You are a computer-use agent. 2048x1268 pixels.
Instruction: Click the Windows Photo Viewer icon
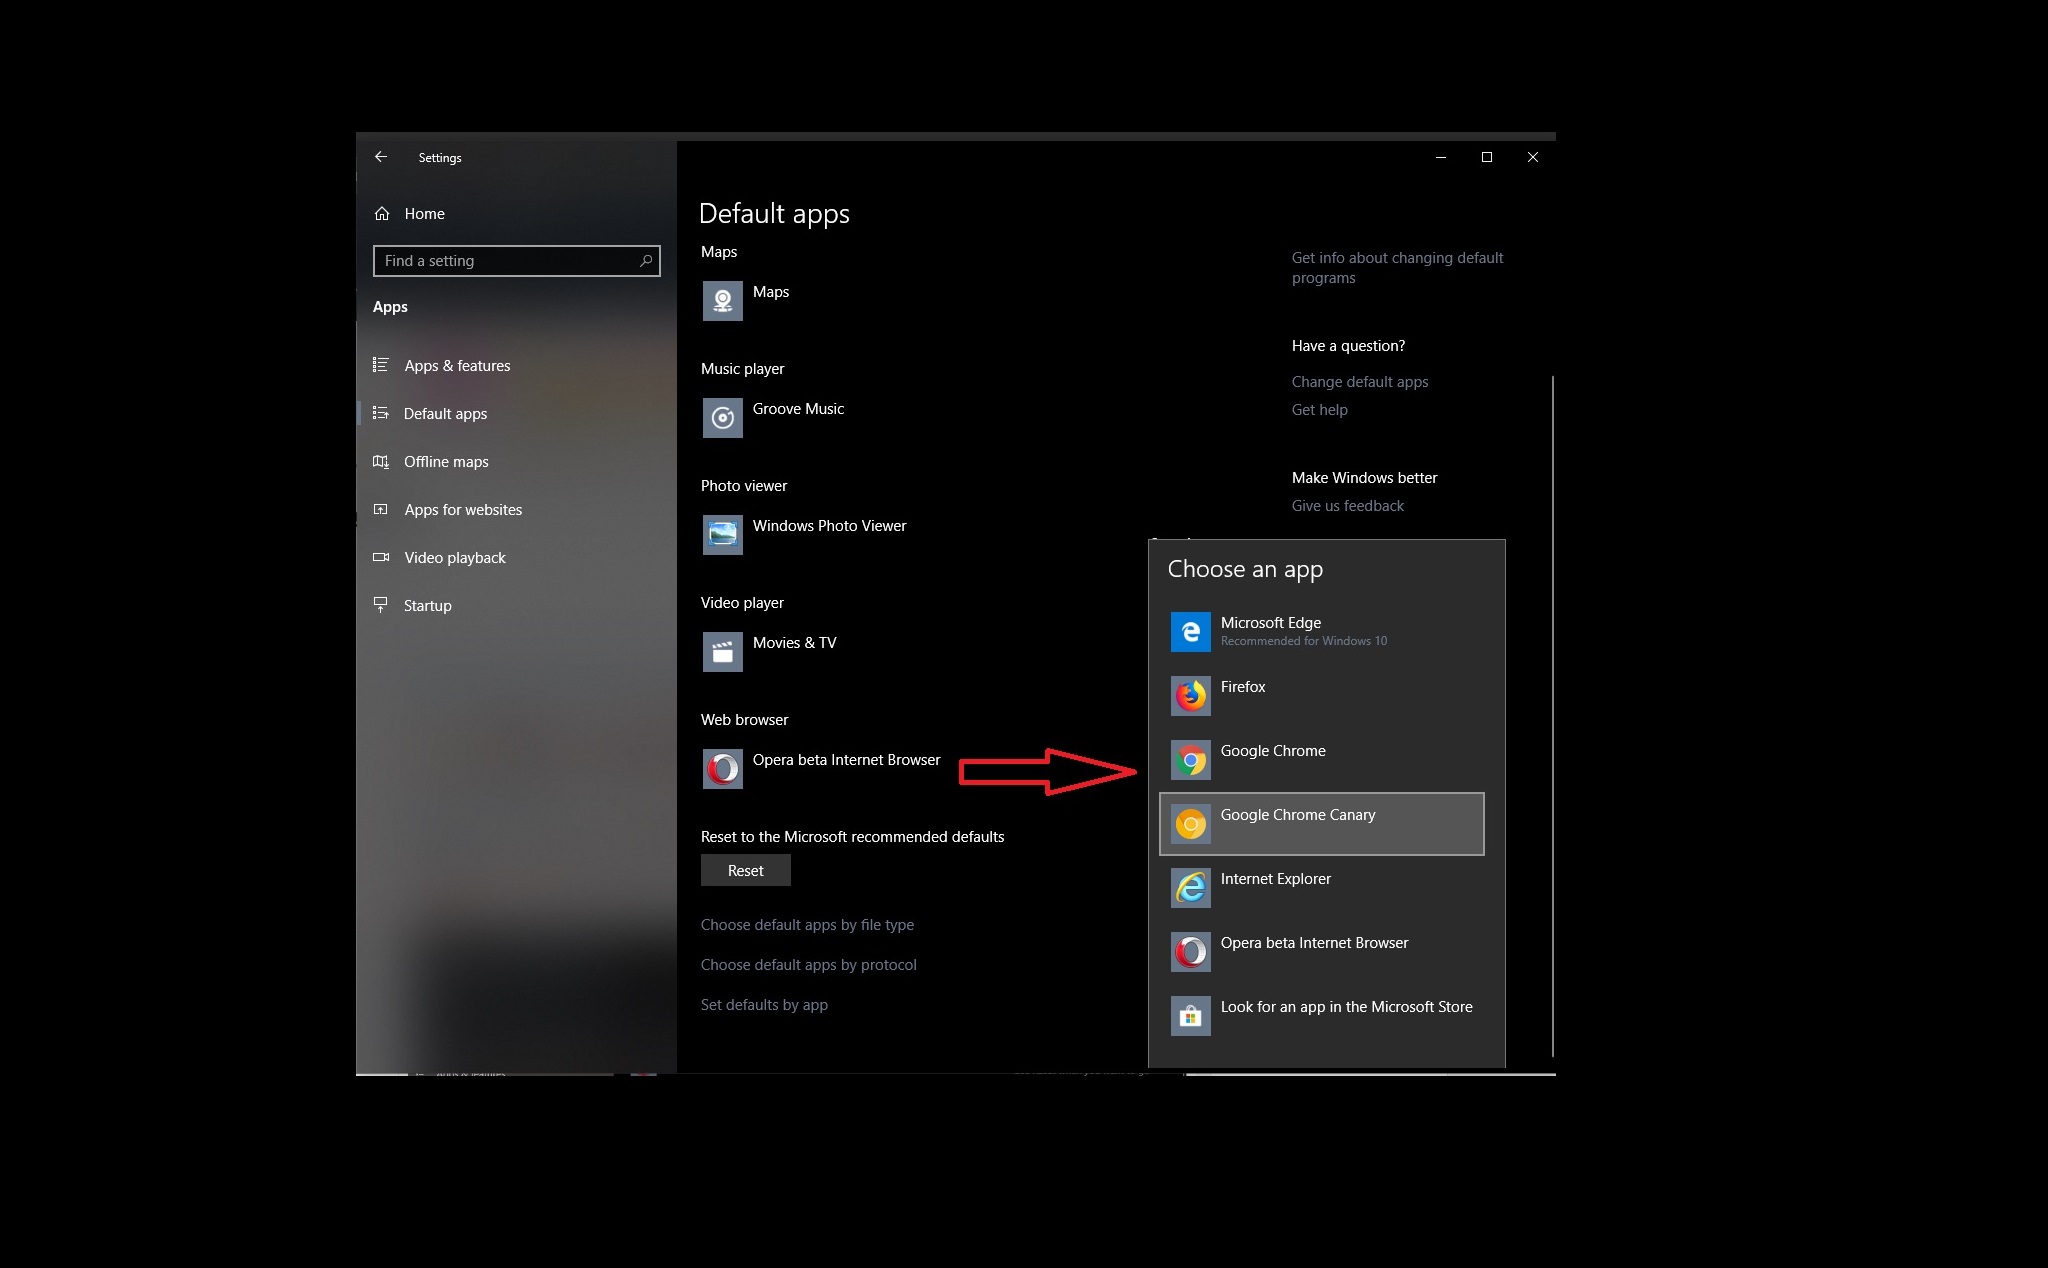coord(722,535)
